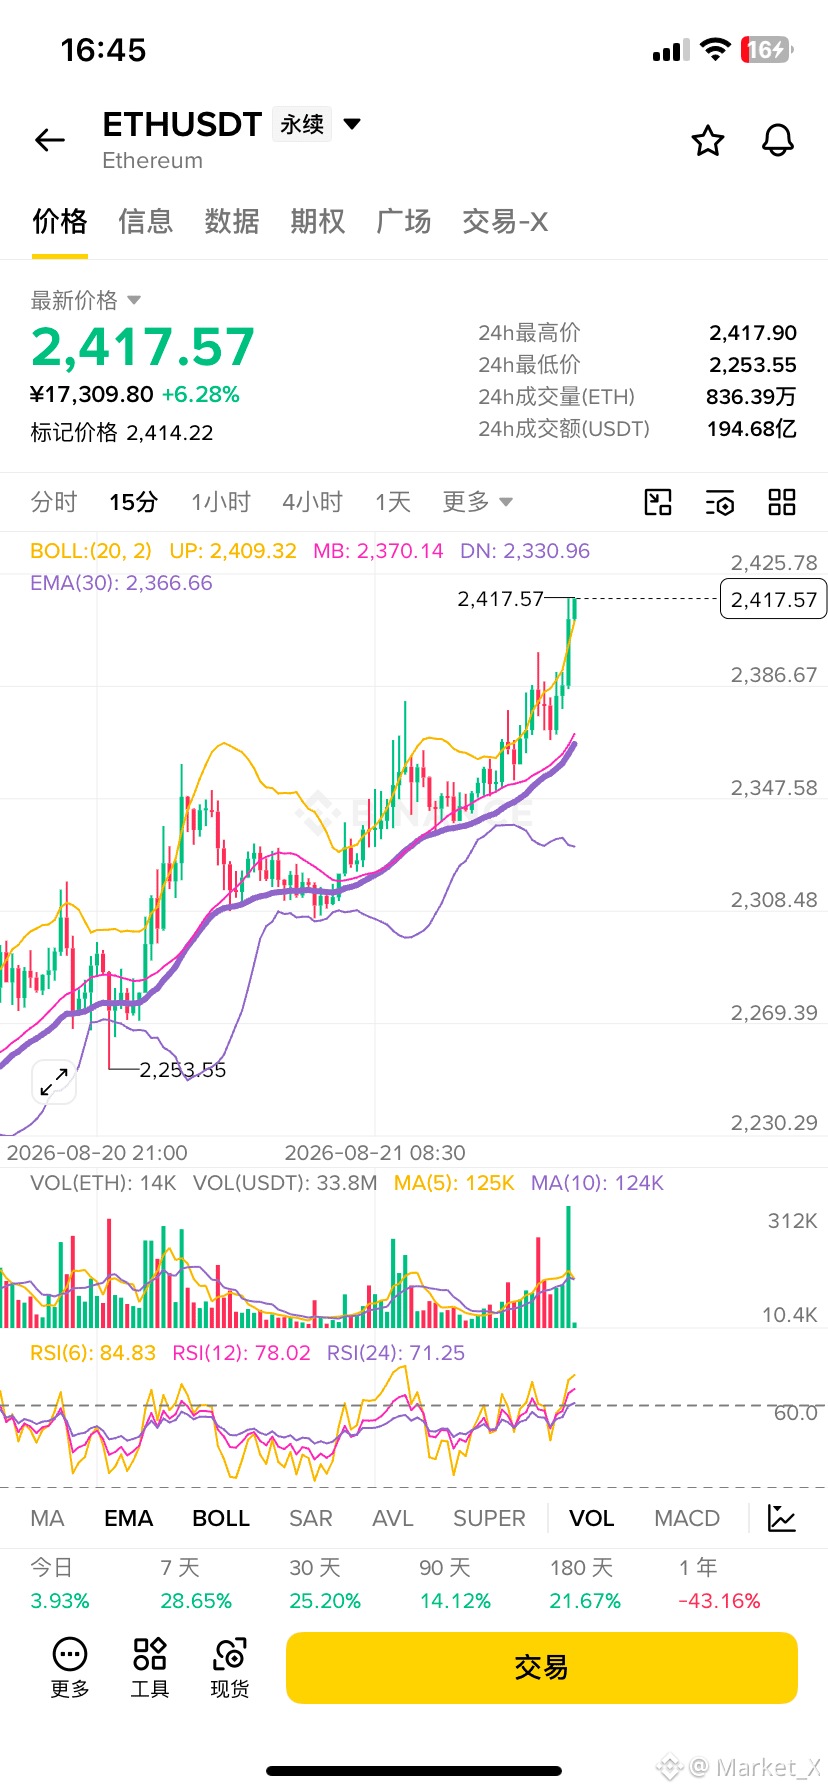Open price alerts with the bell icon
Image resolution: width=828 pixels, height=1792 pixels.
pos(778,141)
